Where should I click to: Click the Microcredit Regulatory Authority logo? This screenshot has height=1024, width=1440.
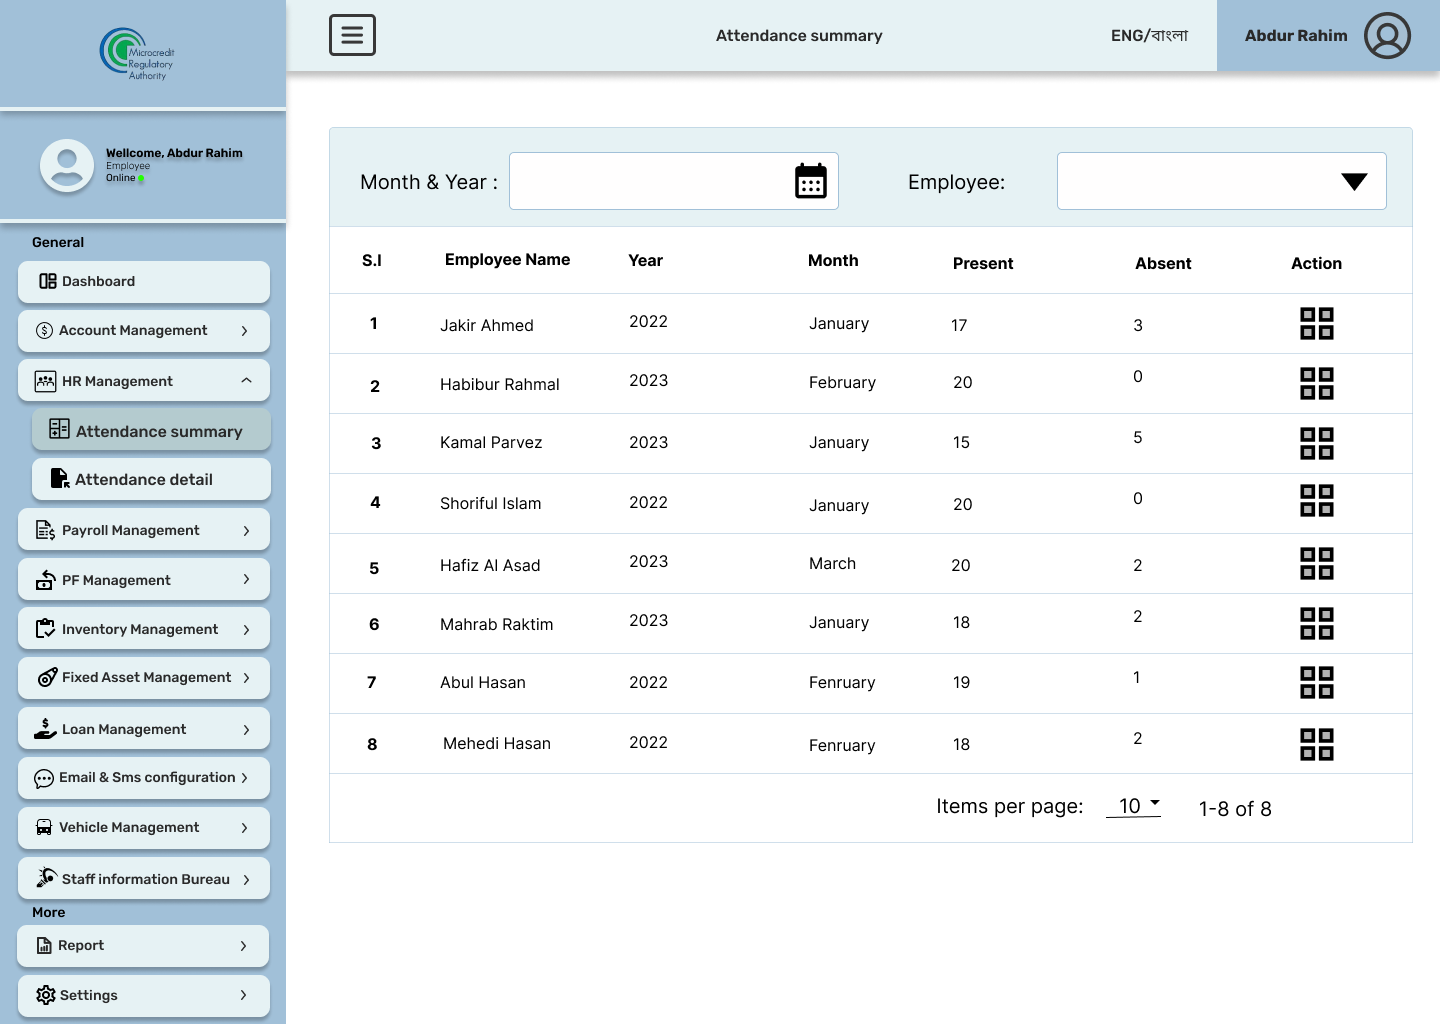(x=138, y=54)
